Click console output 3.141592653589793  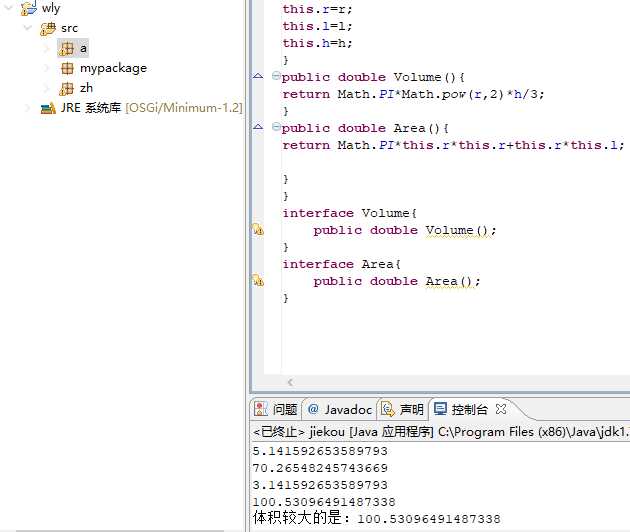pyautogui.click(x=320, y=485)
